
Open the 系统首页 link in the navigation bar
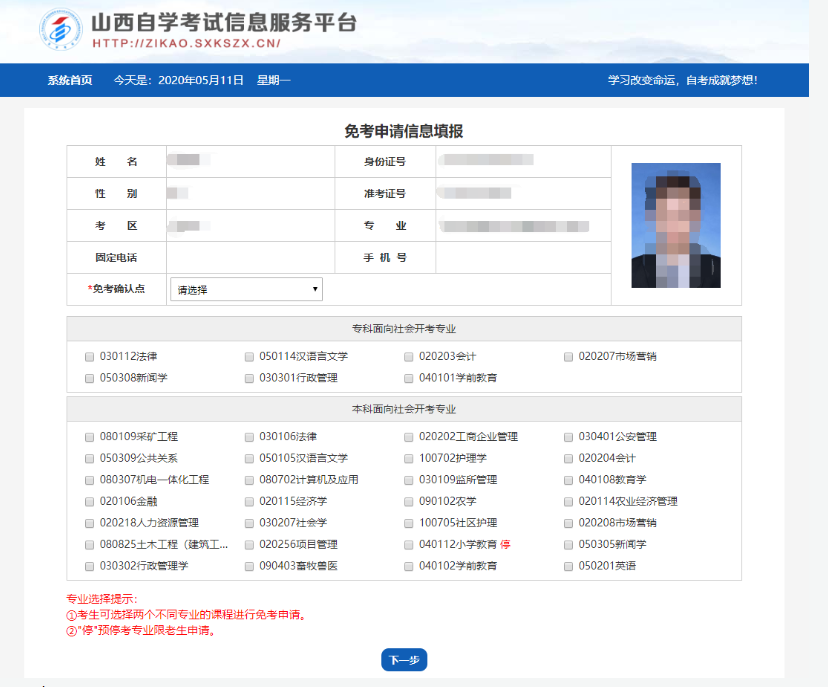pos(70,80)
